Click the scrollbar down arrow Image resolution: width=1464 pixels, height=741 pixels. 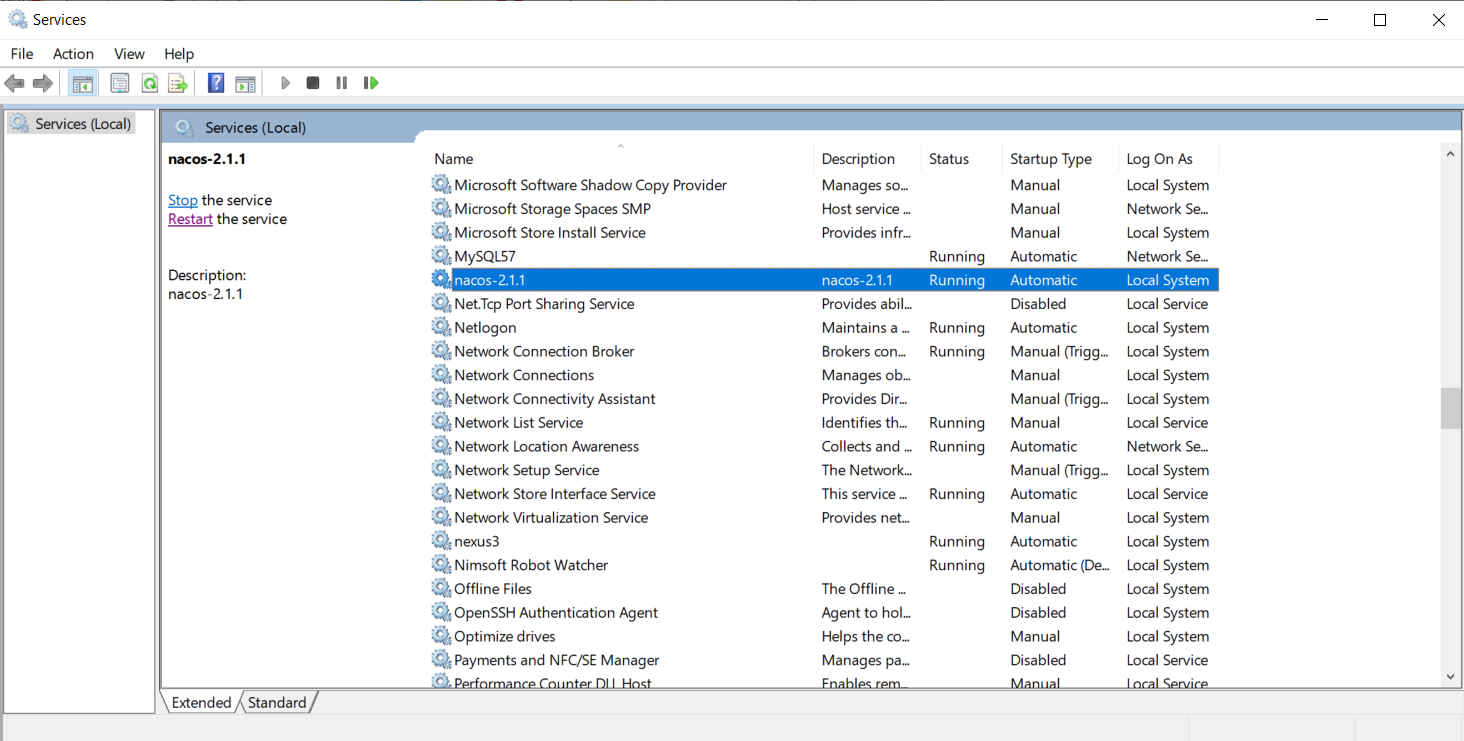click(1451, 677)
